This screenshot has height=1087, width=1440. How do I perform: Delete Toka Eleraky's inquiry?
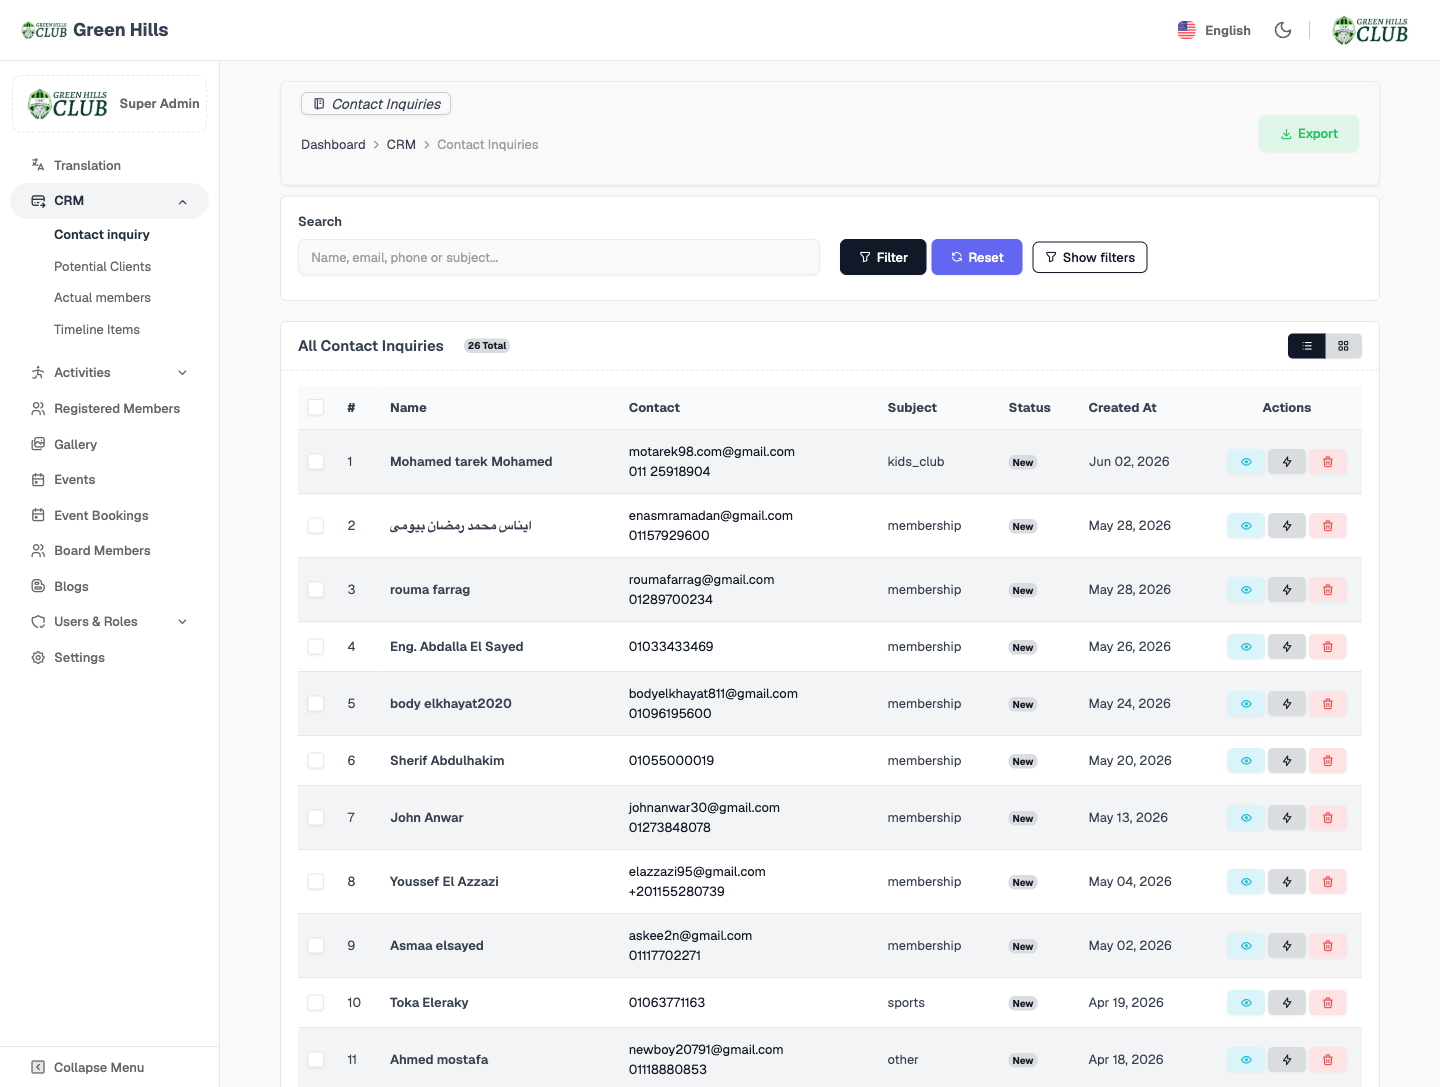point(1328,1003)
